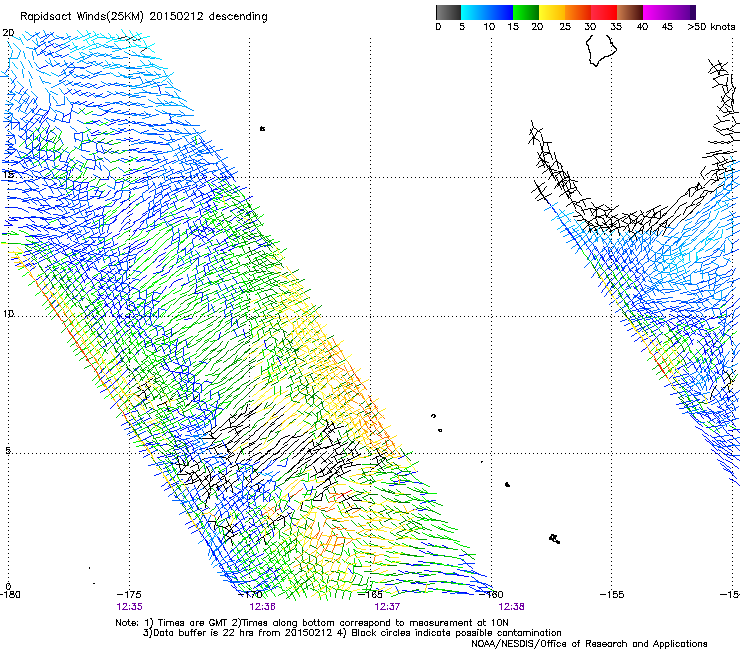The width and height of the screenshot is (740, 650).
Task: Click the '>50 knots' legend label
Action: pos(711,27)
